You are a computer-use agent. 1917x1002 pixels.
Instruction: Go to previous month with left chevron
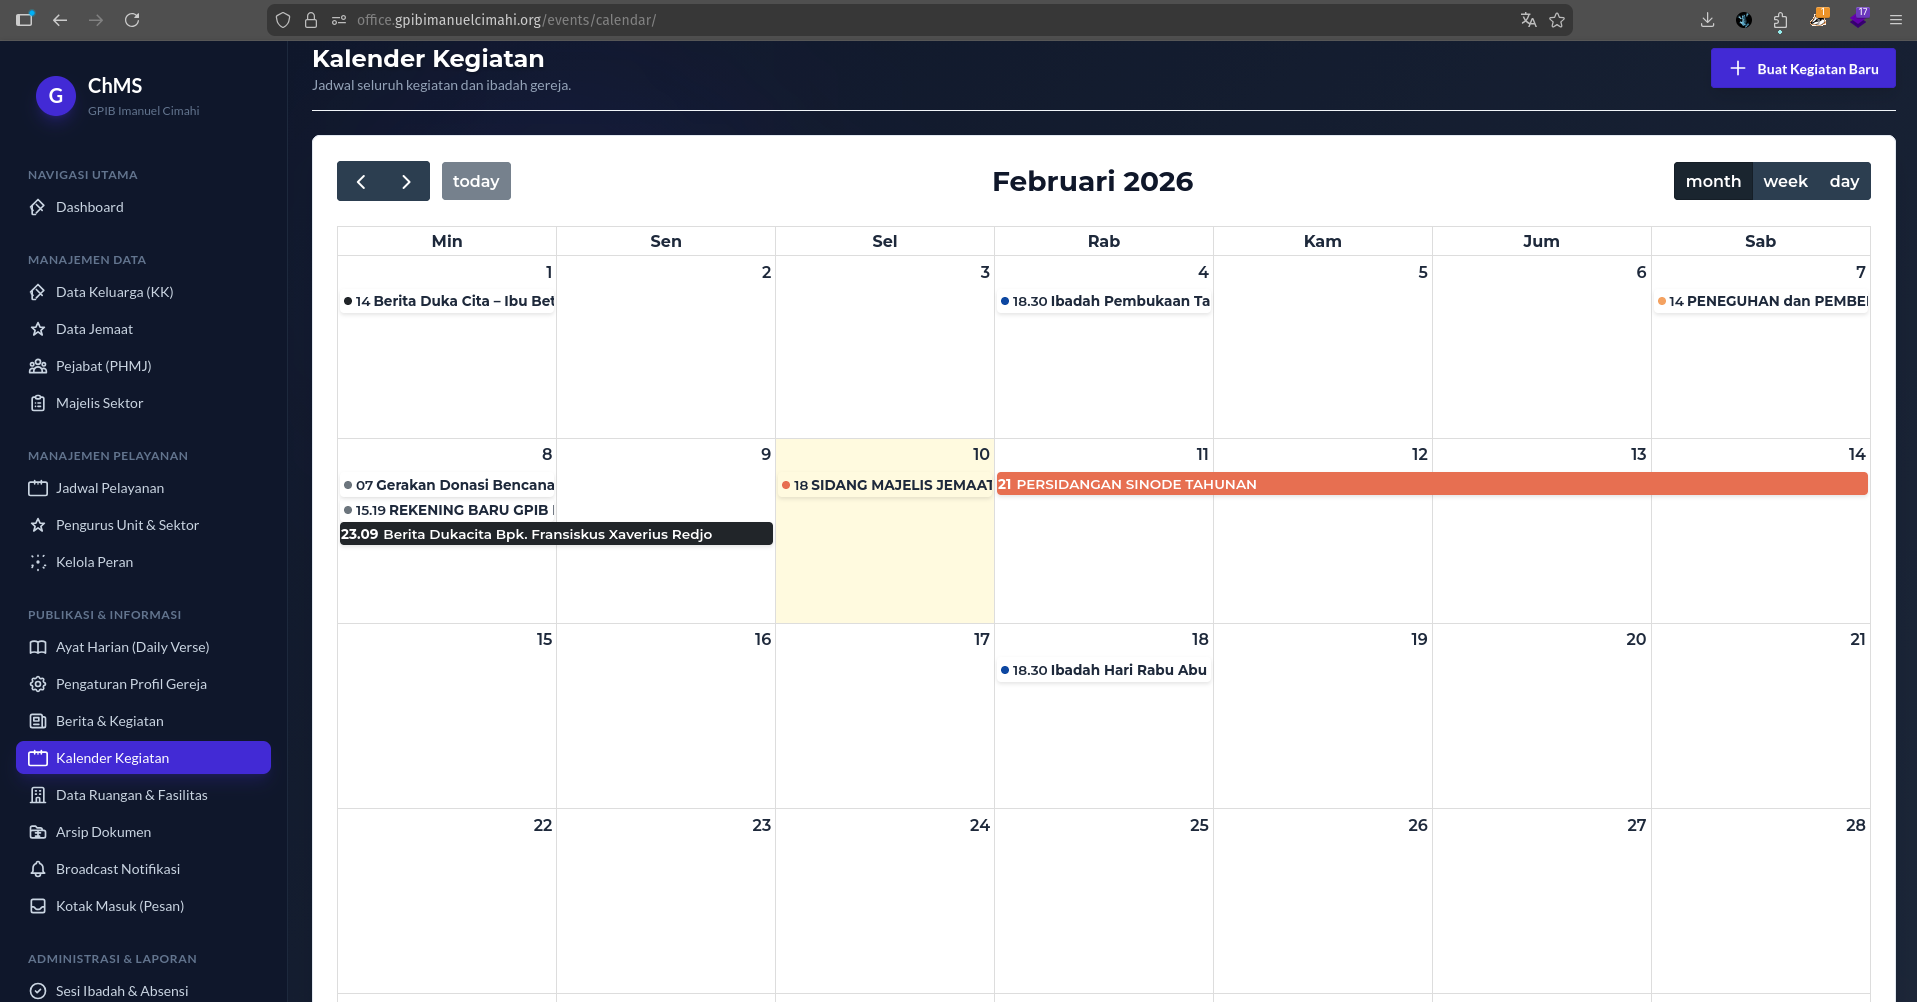[x=361, y=181]
